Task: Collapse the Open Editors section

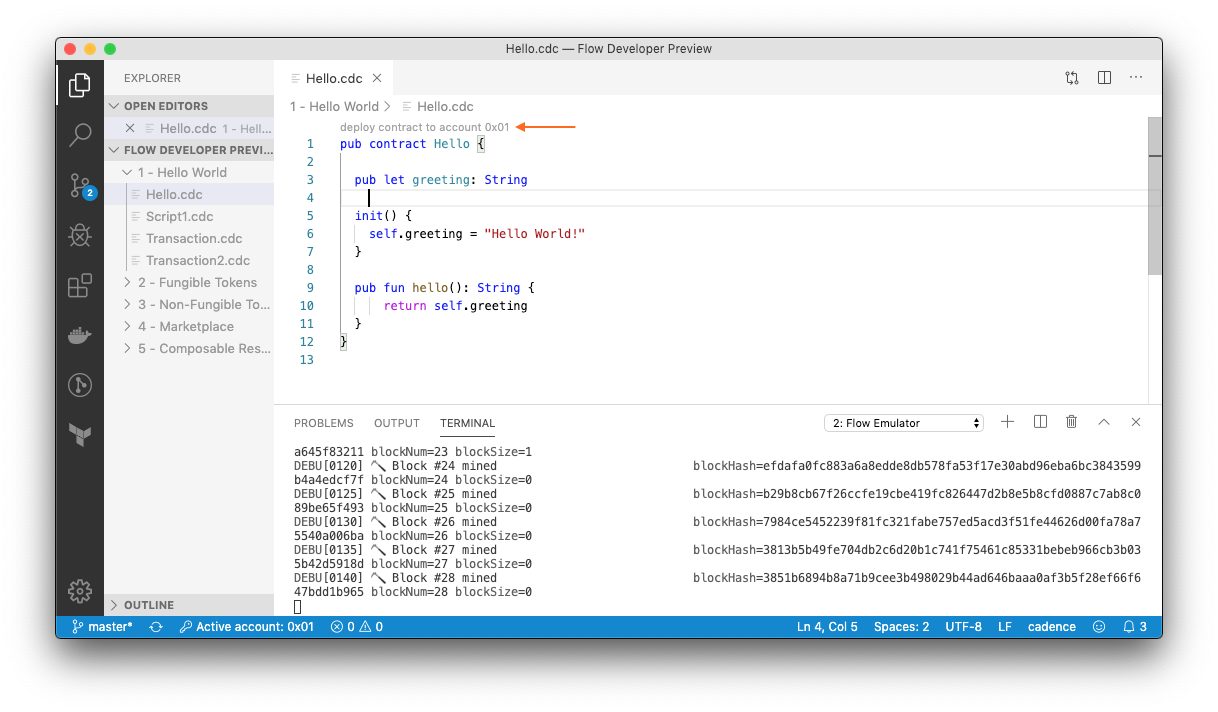Action: click(189, 106)
